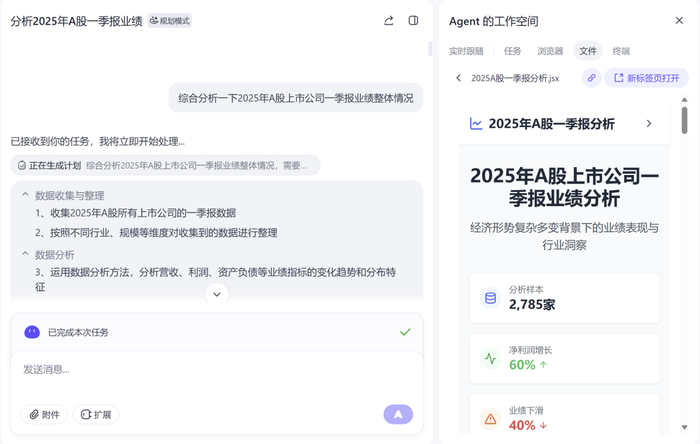Toggle the side panel layout icon

pyautogui.click(x=413, y=20)
